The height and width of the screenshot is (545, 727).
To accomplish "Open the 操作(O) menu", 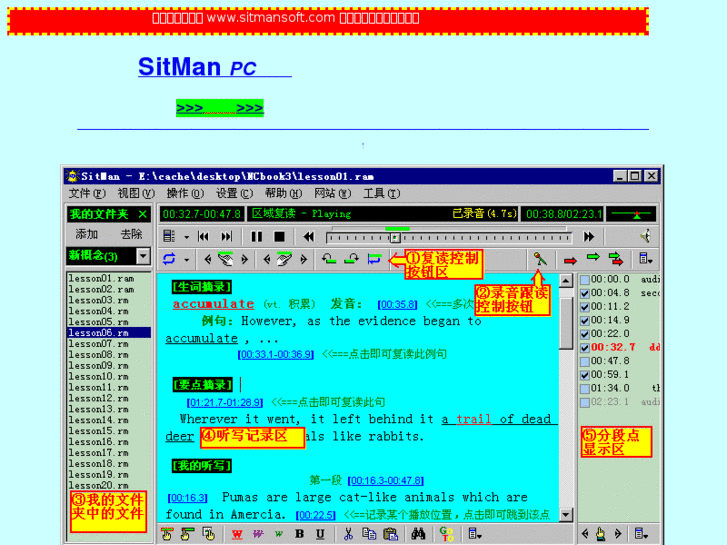I will pyautogui.click(x=185, y=193).
